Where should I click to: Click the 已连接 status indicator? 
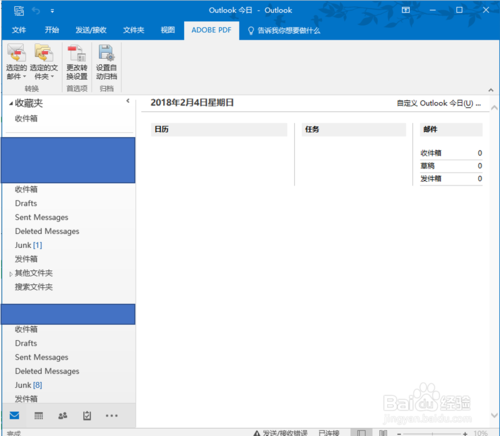click(x=329, y=433)
